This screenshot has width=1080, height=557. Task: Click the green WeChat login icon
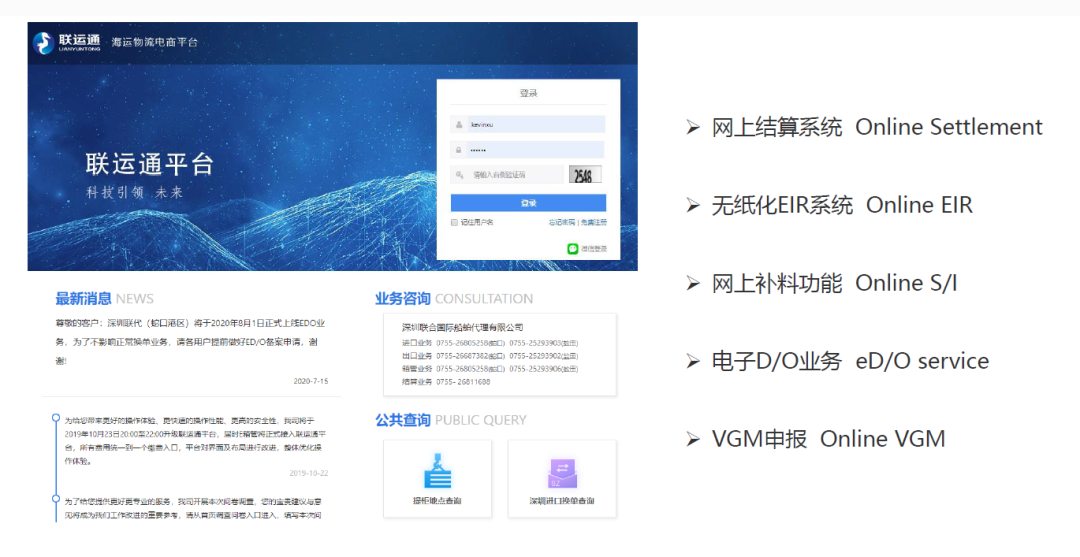[572, 249]
